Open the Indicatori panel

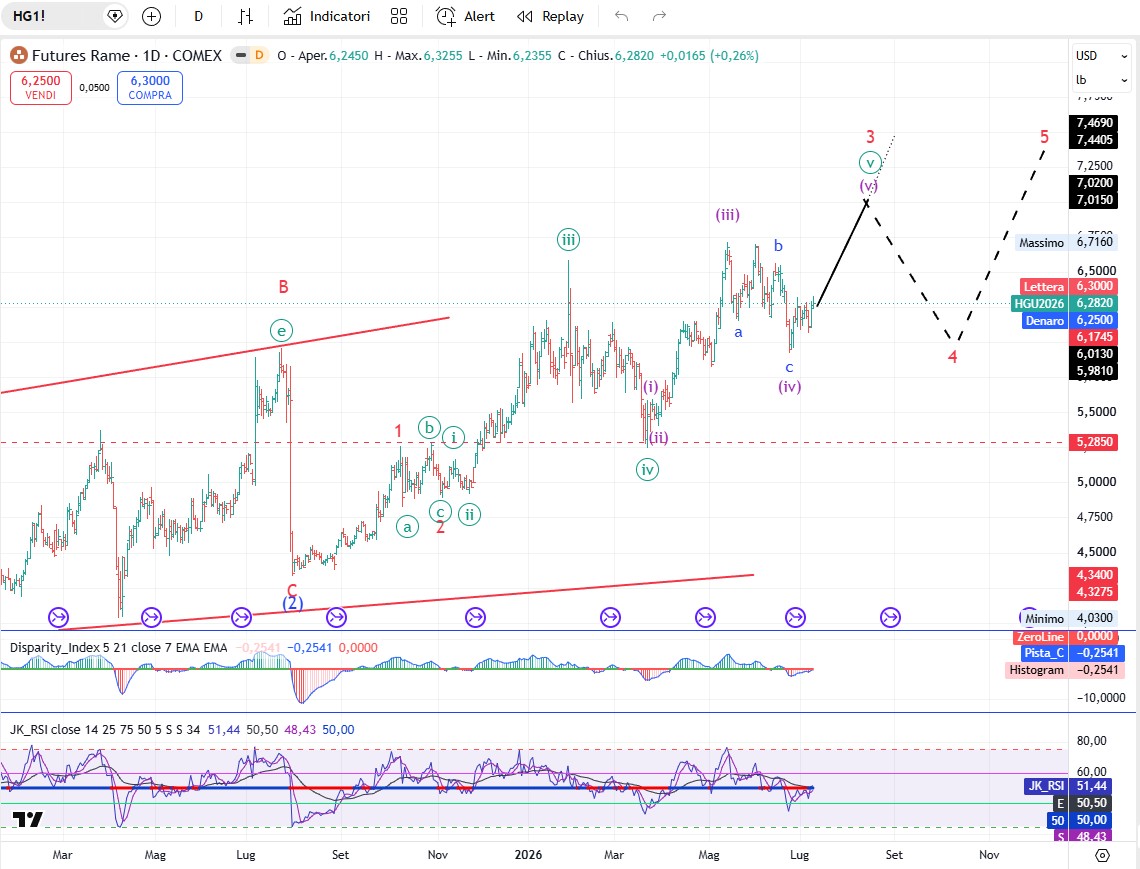click(326, 16)
